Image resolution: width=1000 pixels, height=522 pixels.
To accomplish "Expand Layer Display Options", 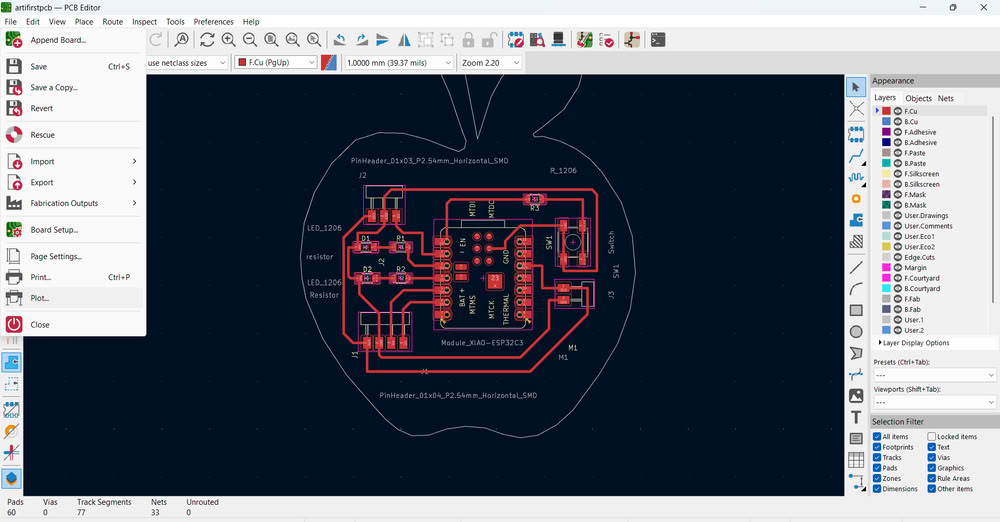I will 914,343.
